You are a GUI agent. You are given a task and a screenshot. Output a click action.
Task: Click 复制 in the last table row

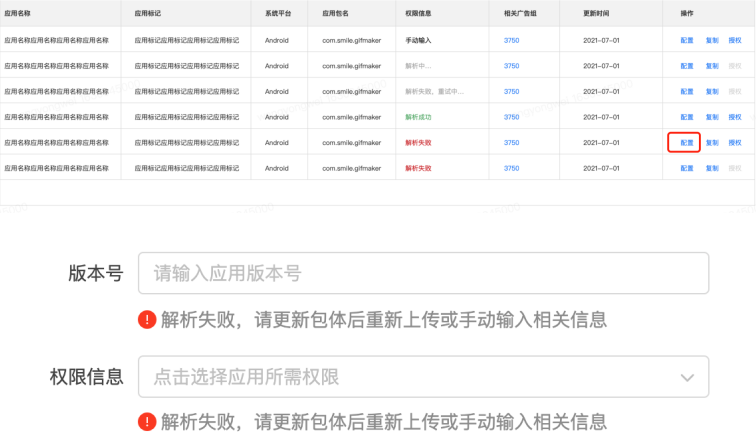711,168
